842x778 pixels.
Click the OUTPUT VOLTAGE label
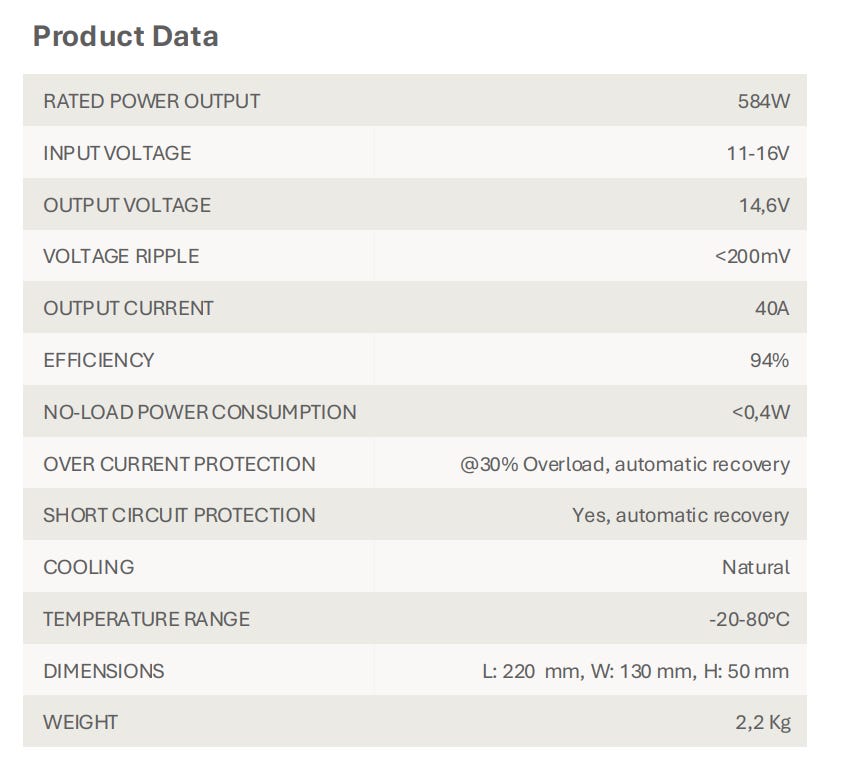(x=127, y=205)
